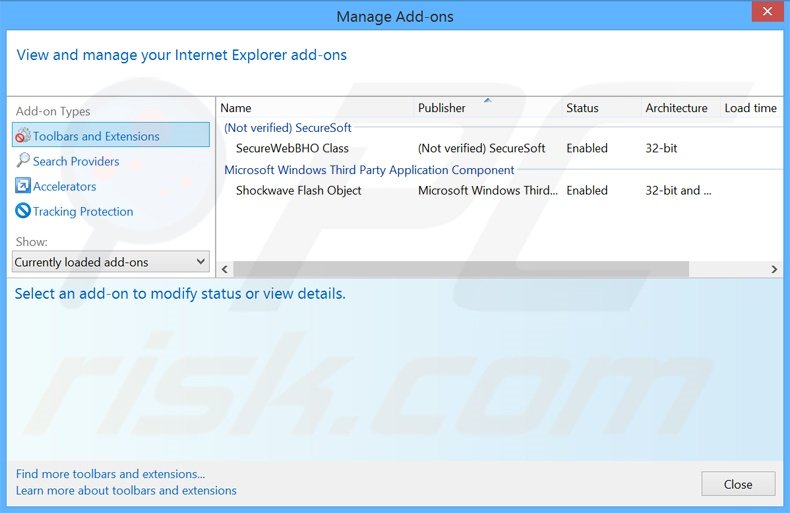Screen dimensions: 790x513
Task: Close the Manage Add-ons window with X
Action: point(767,12)
